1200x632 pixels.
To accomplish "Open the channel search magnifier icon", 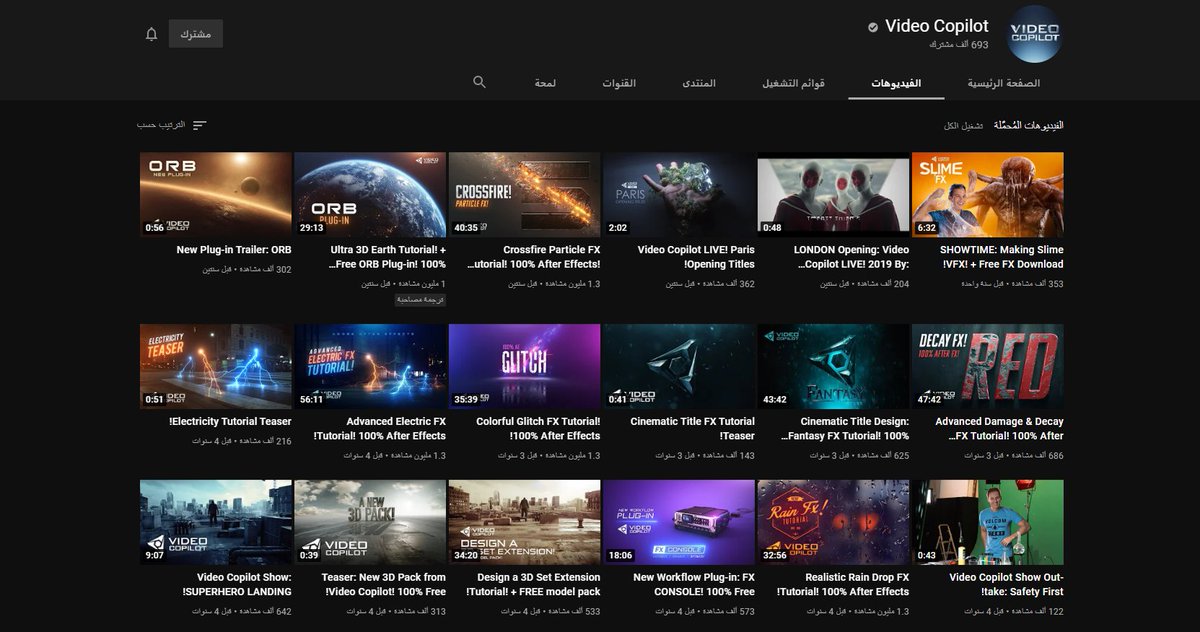I will click(479, 82).
